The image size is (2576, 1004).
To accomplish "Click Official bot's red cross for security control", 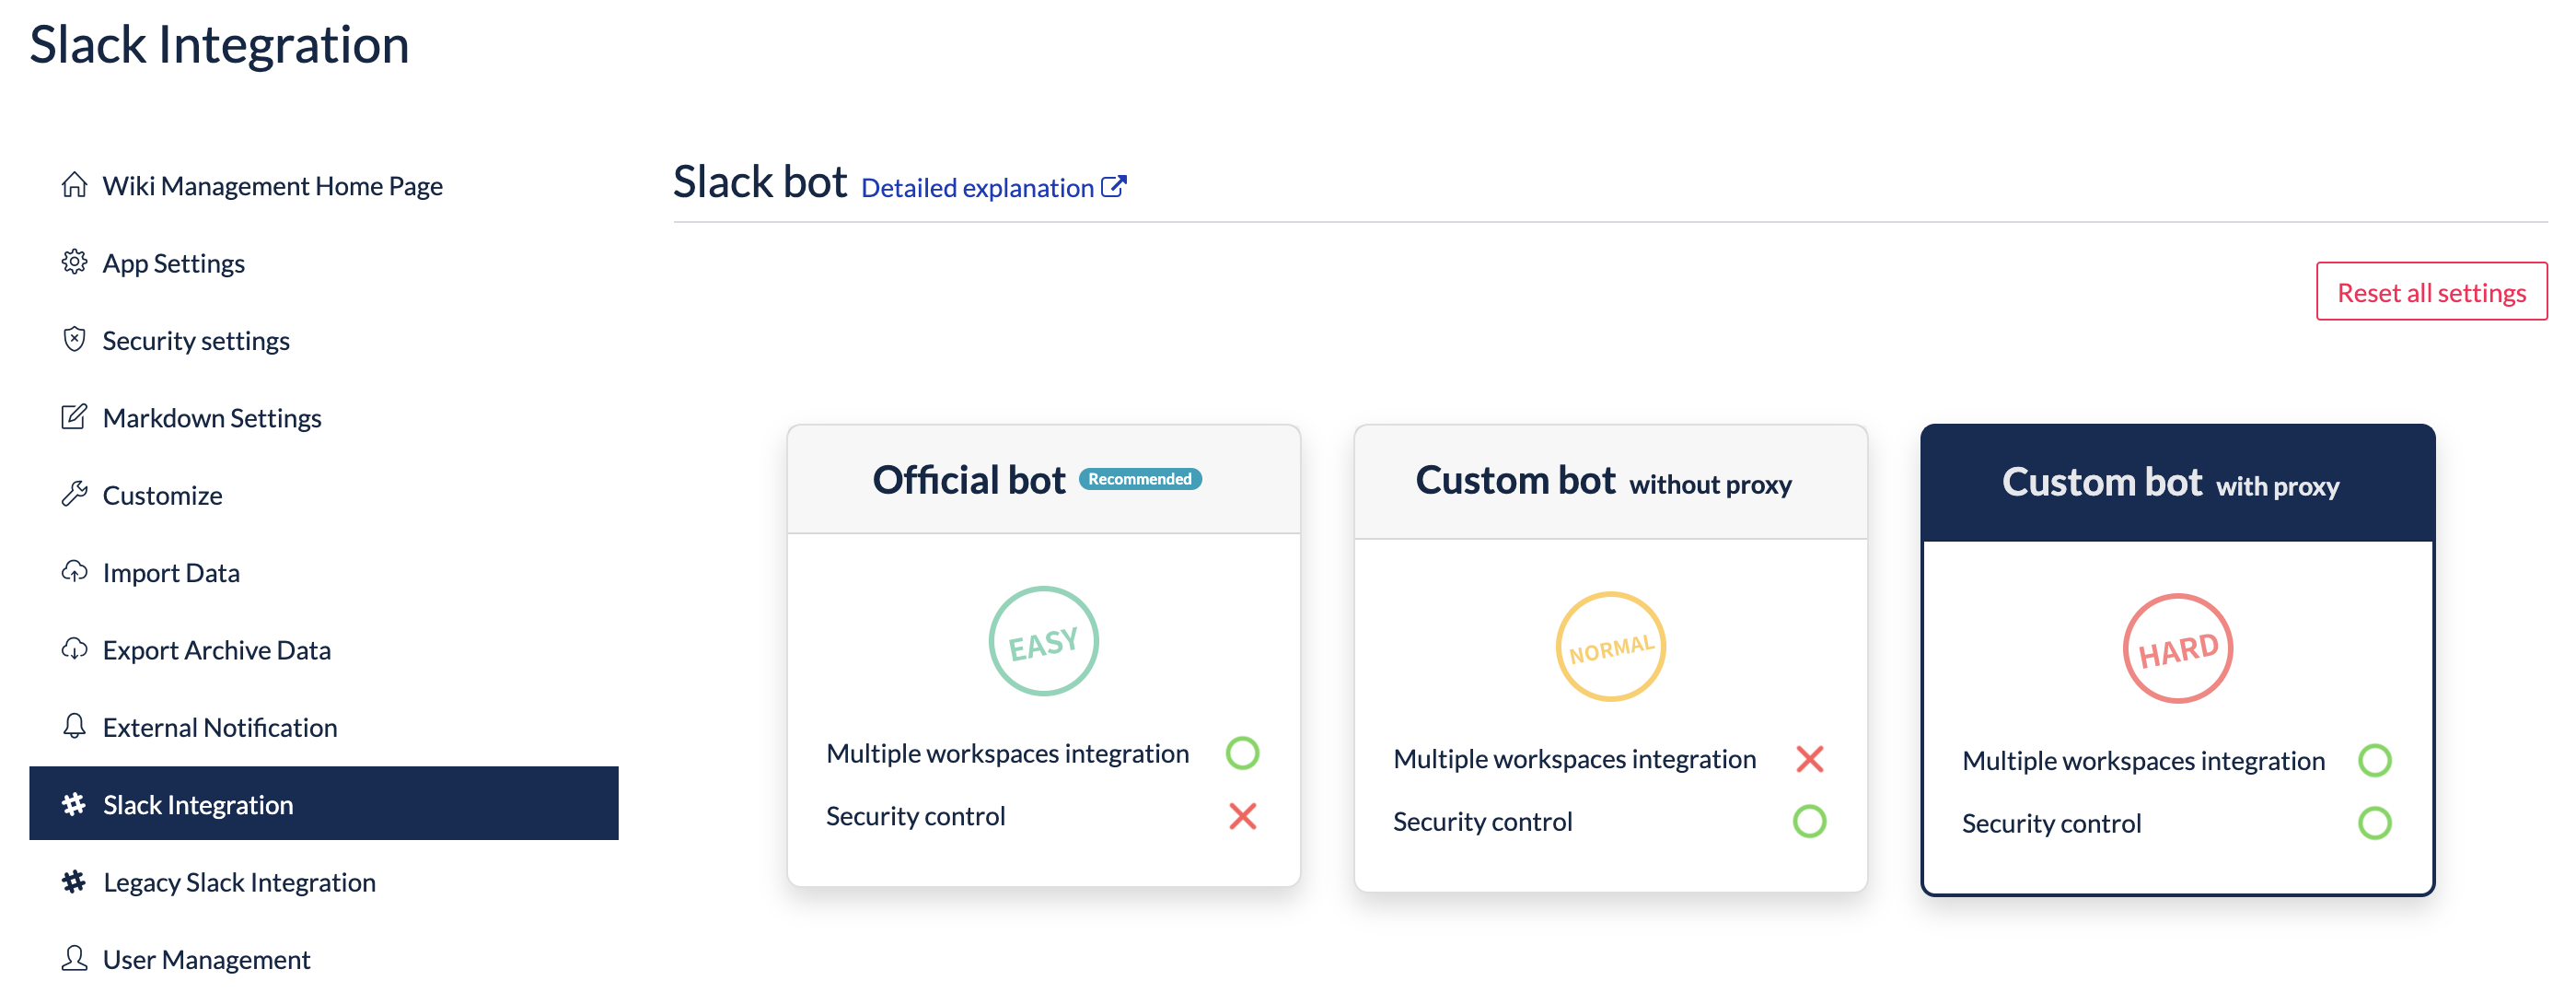I will [x=1242, y=816].
